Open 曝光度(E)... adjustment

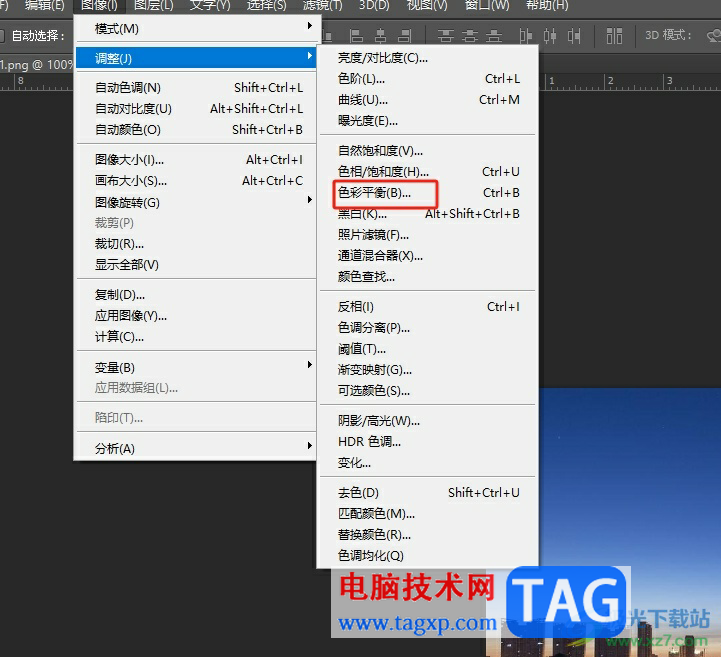(428, 121)
